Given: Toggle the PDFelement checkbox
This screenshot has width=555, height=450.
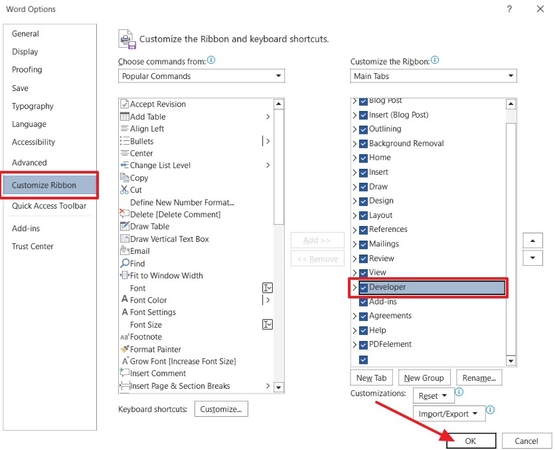Looking at the screenshot, I should (363, 344).
